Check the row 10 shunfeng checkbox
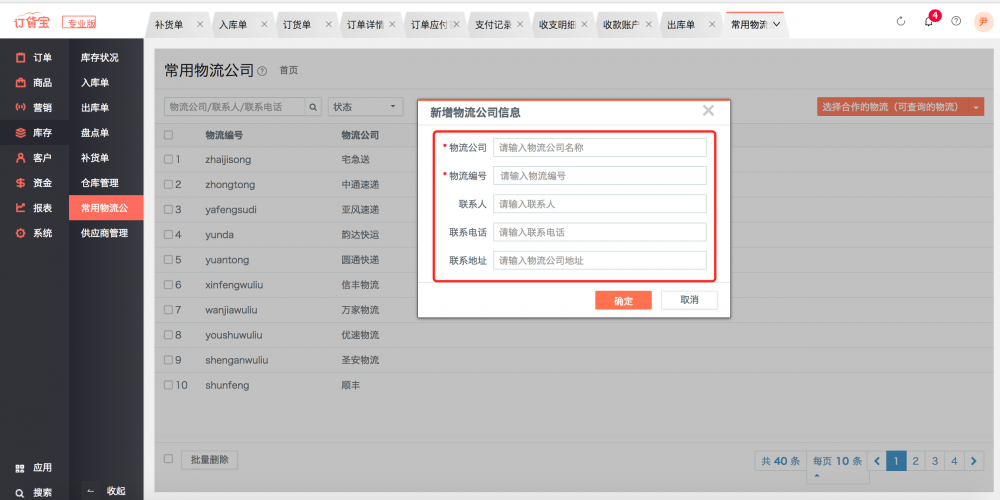This screenshot has width=1000, height=500. 168,385
